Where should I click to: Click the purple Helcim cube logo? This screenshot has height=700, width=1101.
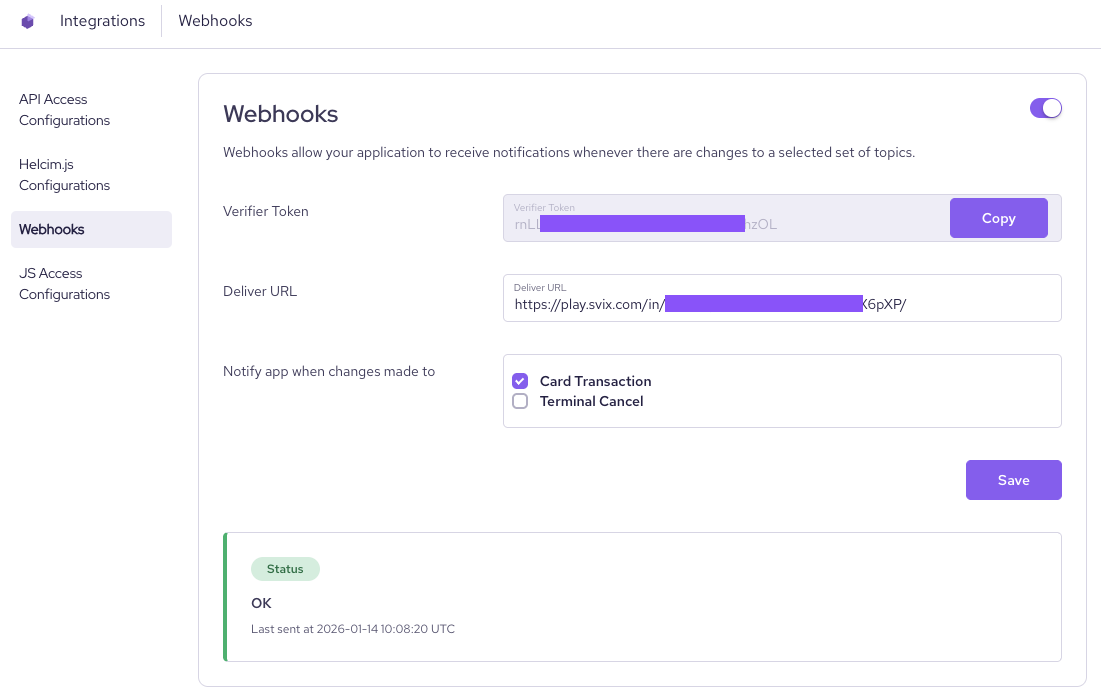27,21
